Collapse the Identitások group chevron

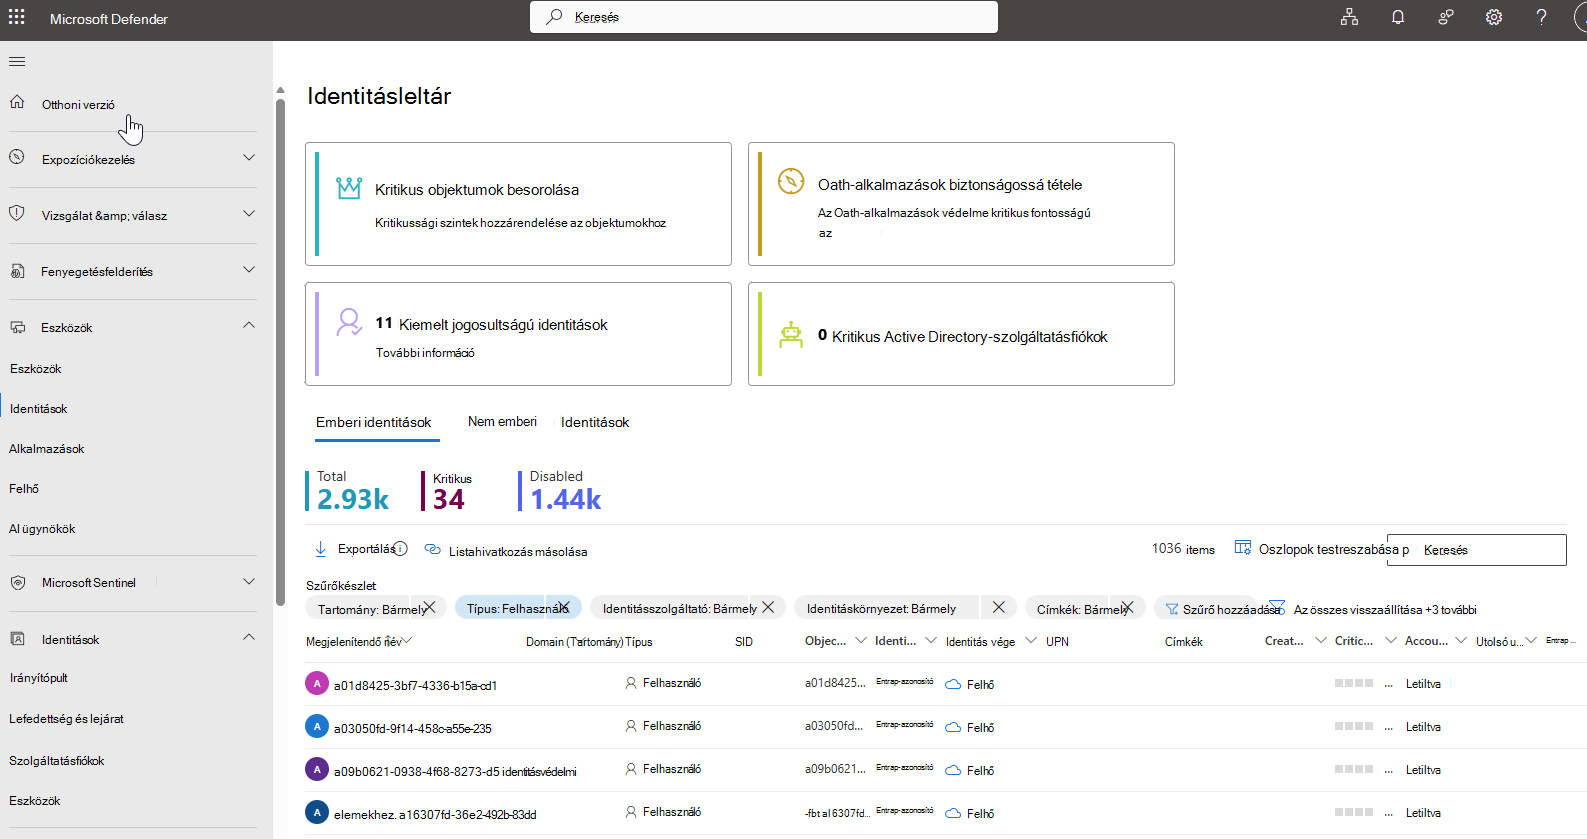[x=249, y=637]
